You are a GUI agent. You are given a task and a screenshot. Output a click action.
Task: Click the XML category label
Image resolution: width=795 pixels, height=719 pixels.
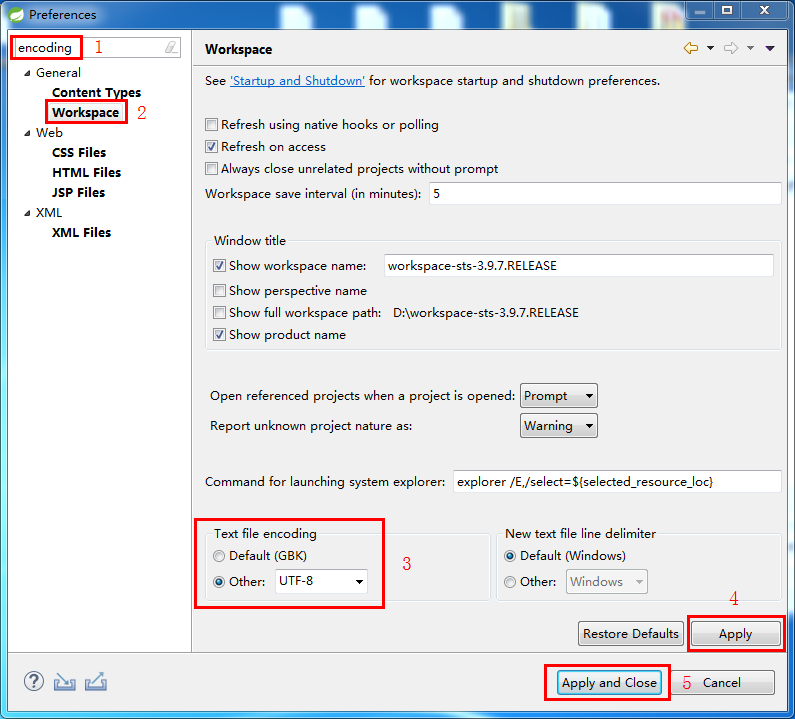pyautogui.click(x=49, y=213)
